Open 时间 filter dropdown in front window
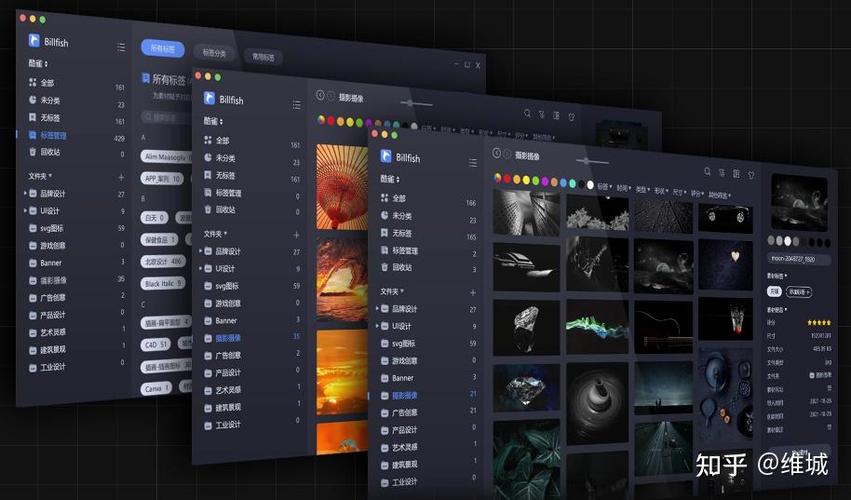Screen dimensions: 851x500 pos(624,188)
